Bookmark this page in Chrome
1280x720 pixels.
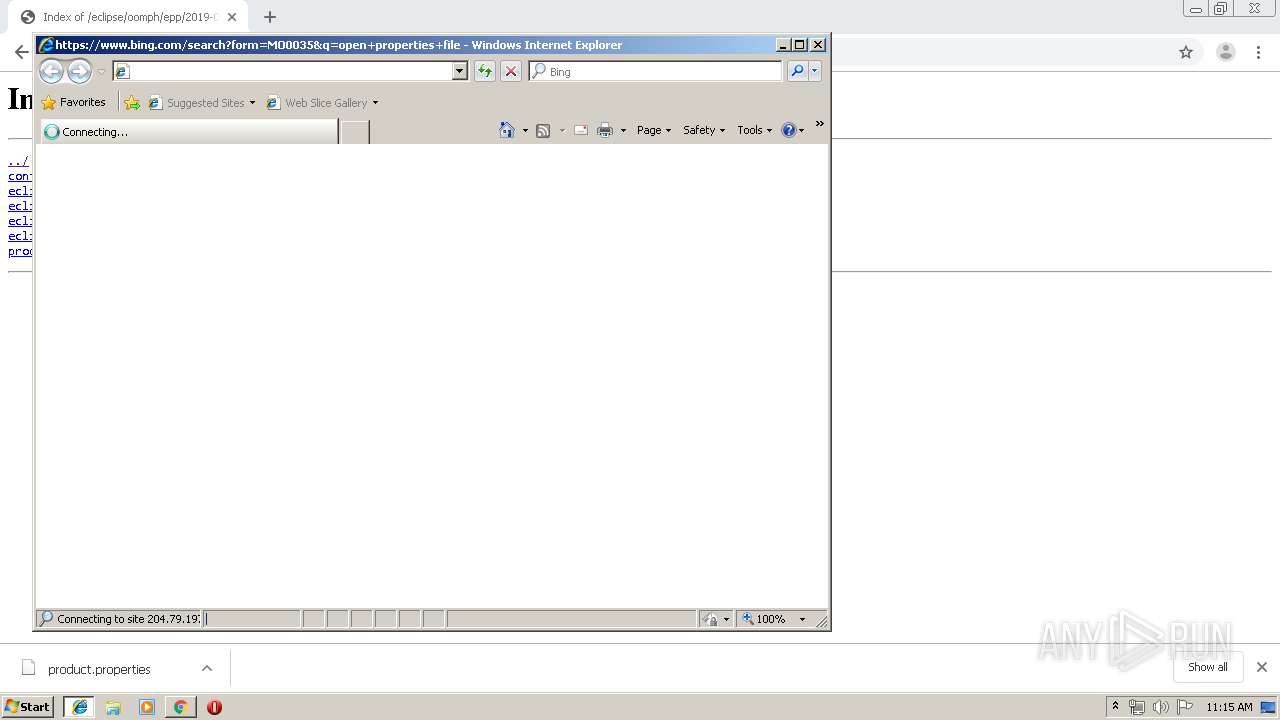(x=1186, y=52)
